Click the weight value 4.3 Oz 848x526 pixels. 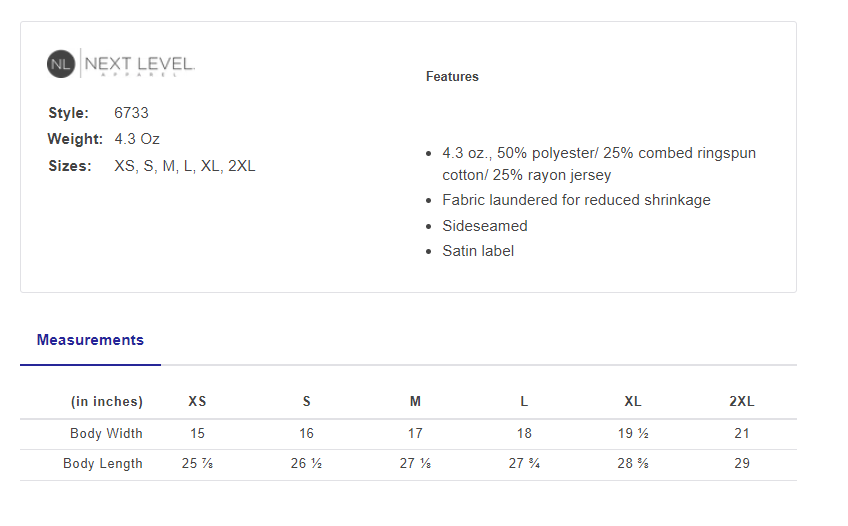tap(137, 139)
